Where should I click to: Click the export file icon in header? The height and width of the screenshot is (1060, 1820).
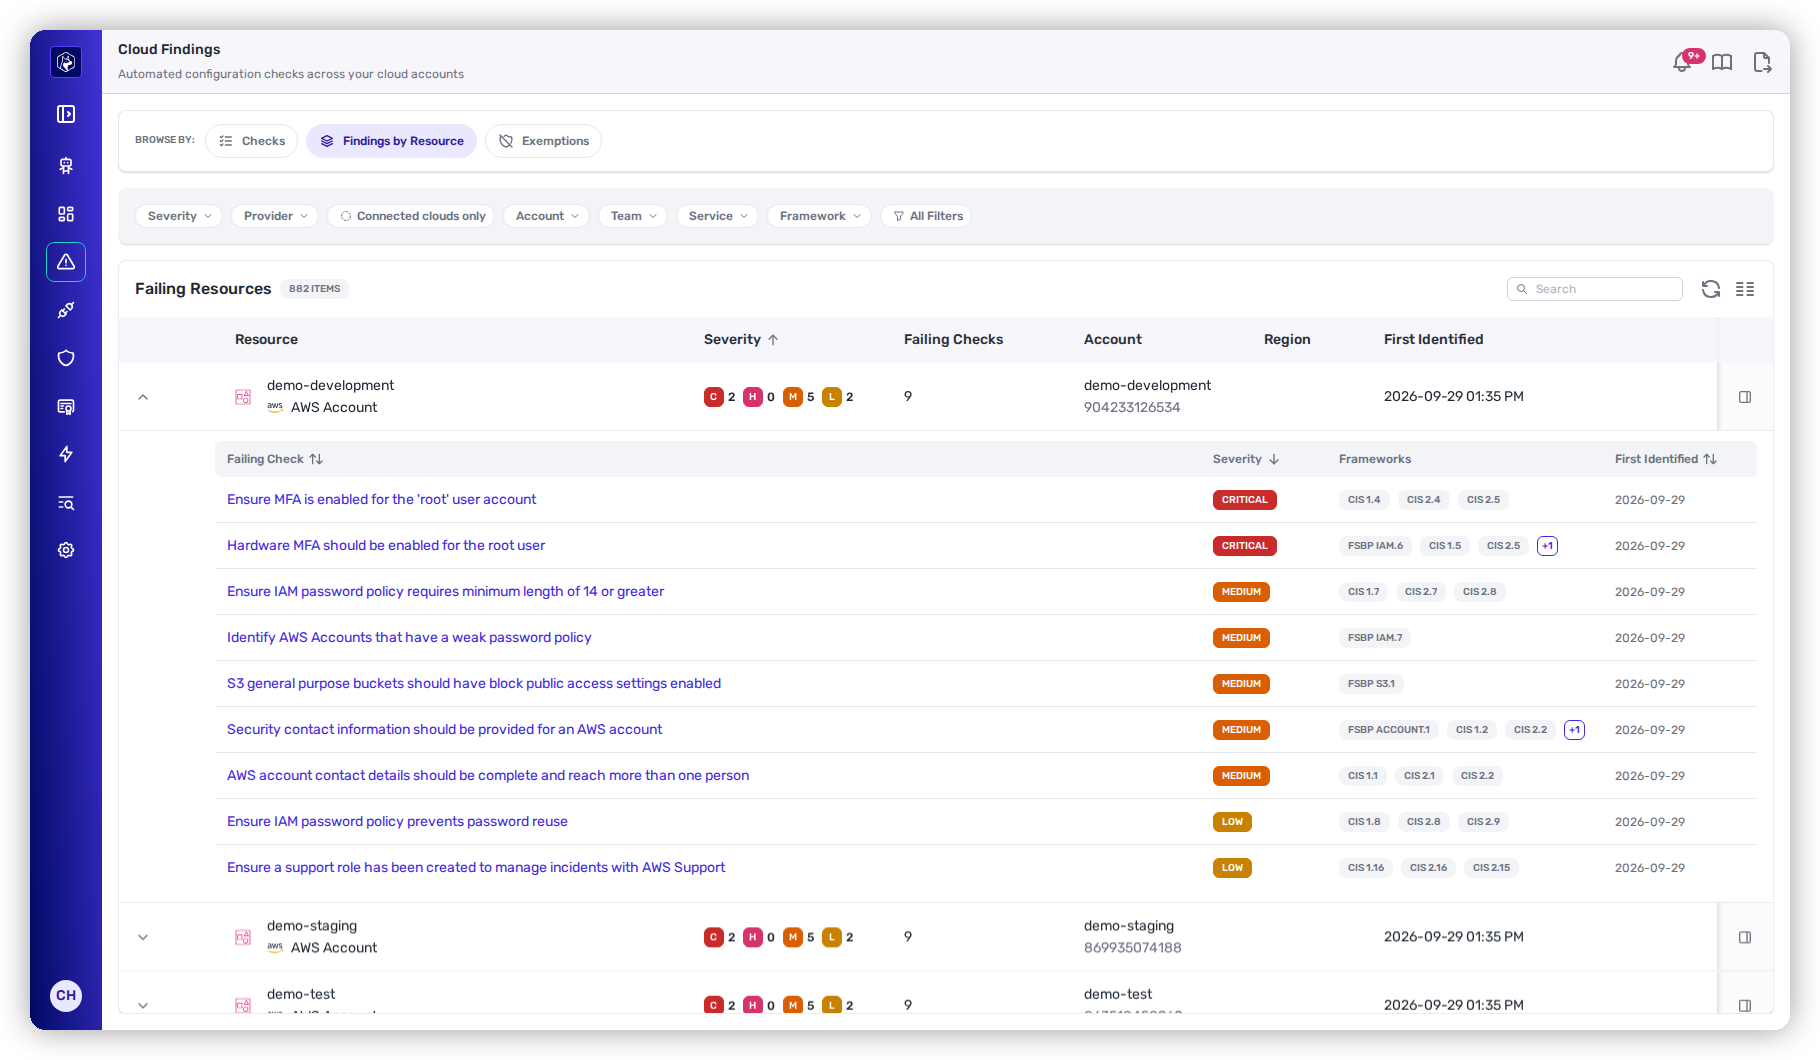pyautogui.click(x=1762, y=63)
